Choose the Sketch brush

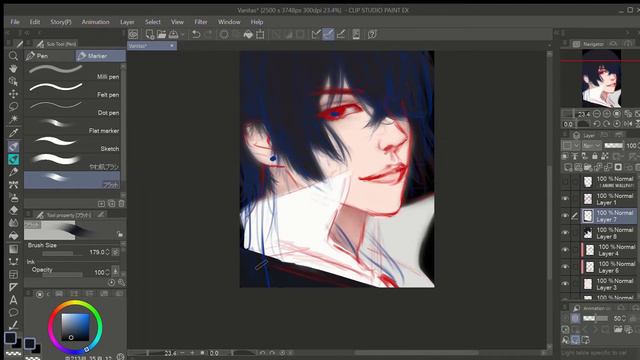click(x=72, y=143)
